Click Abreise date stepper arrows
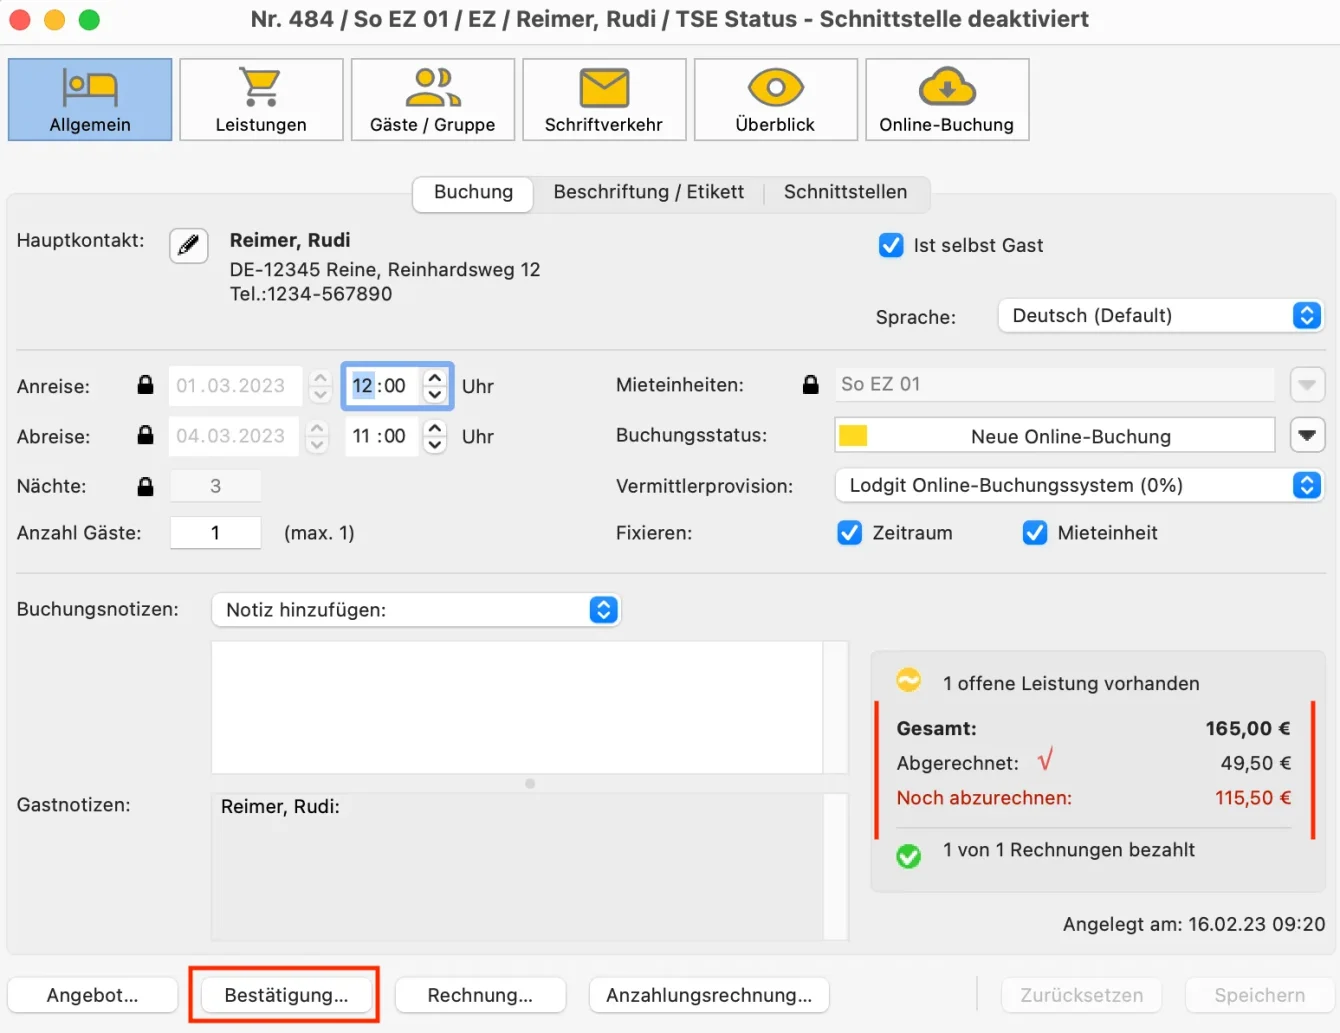Screen dimensions: 1340x1033 (317, 436)
